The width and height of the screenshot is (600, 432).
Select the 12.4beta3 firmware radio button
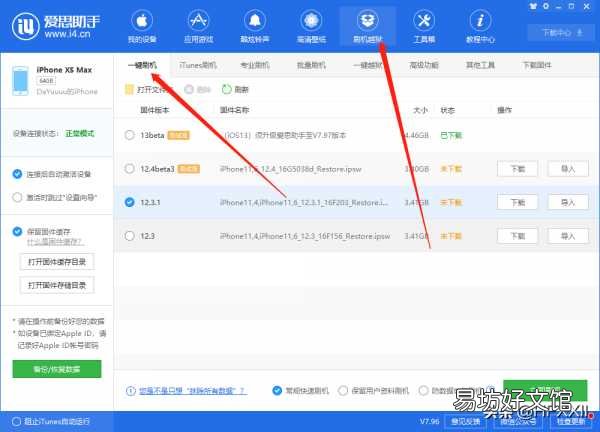click(x=129, y=169)
